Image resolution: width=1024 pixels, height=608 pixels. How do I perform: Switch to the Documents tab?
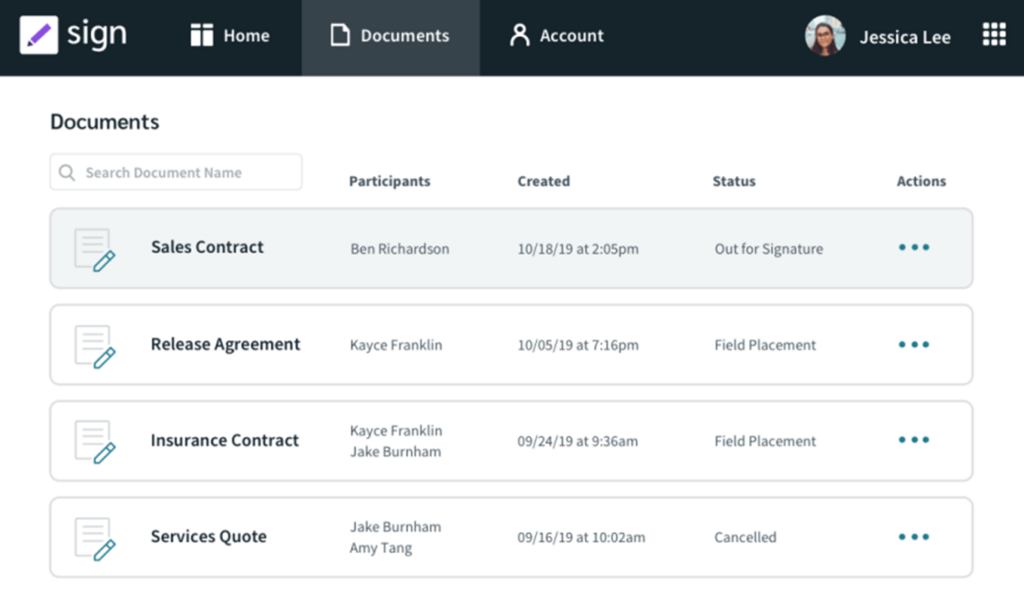click(x=390, y=36)
